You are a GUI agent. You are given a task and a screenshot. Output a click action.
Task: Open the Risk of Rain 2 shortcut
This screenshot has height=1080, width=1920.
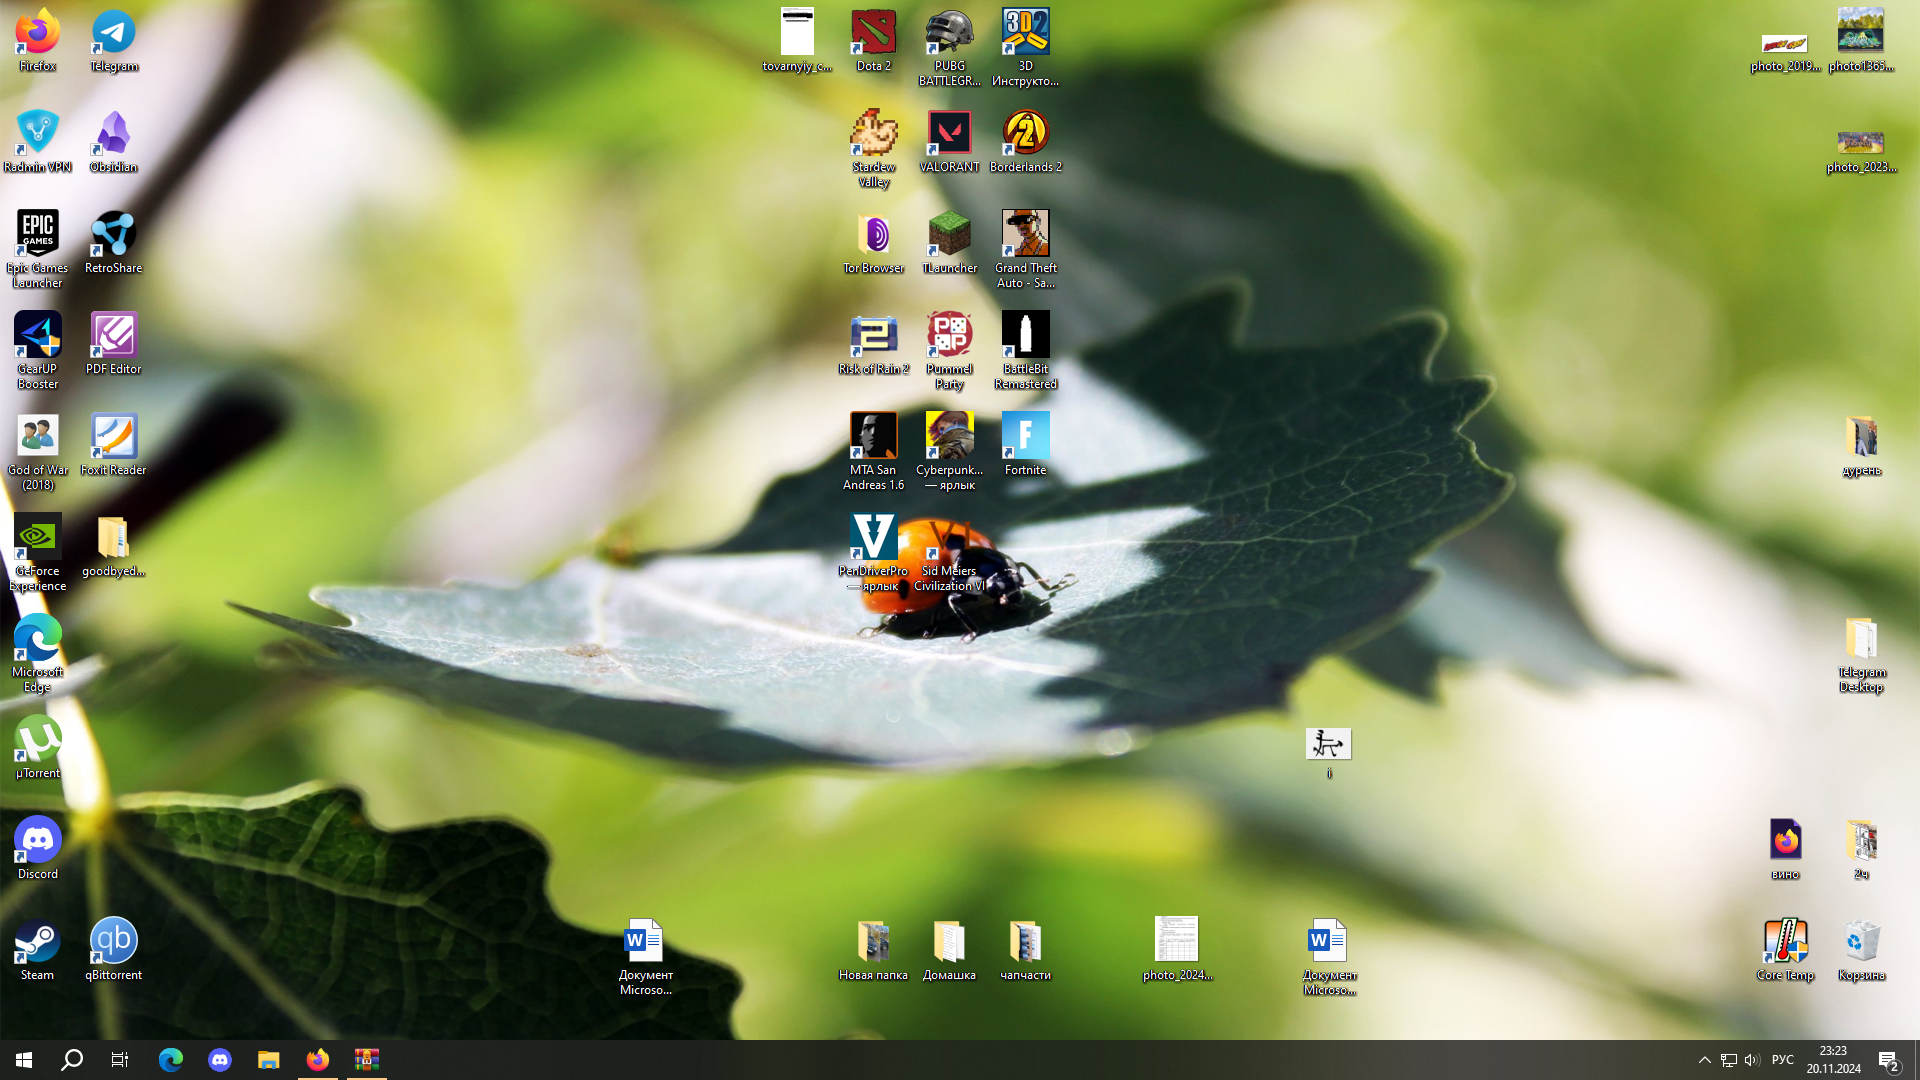[x=874, y=343]
